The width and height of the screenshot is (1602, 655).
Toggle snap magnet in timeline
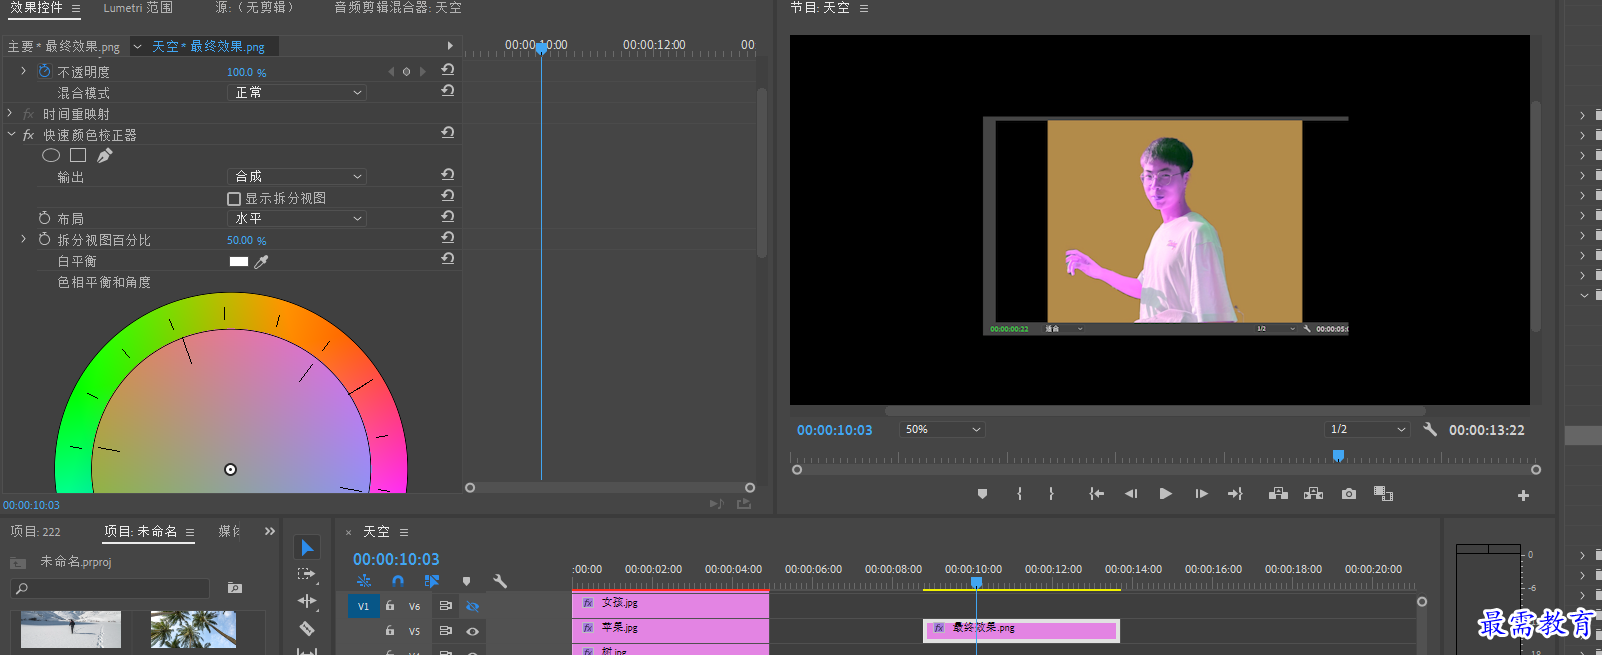pos(398,581)
